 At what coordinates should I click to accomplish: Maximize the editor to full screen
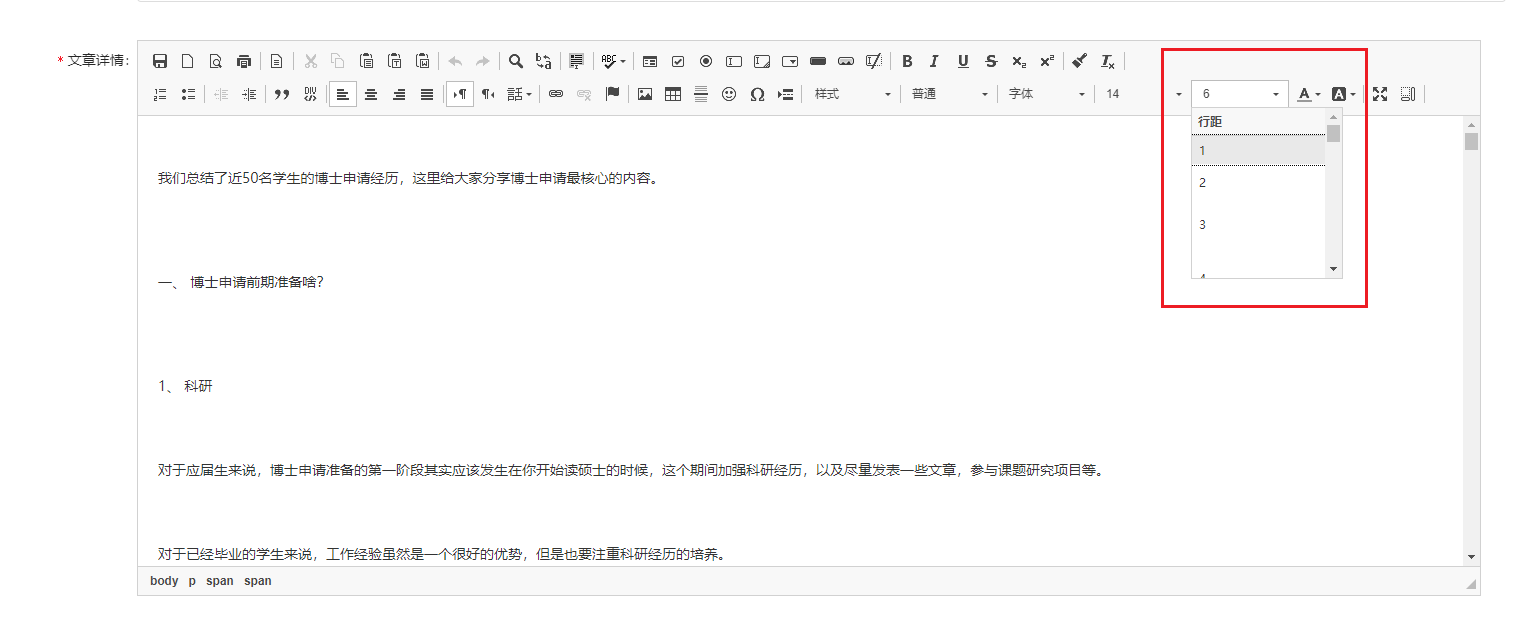coord(1380,93)
